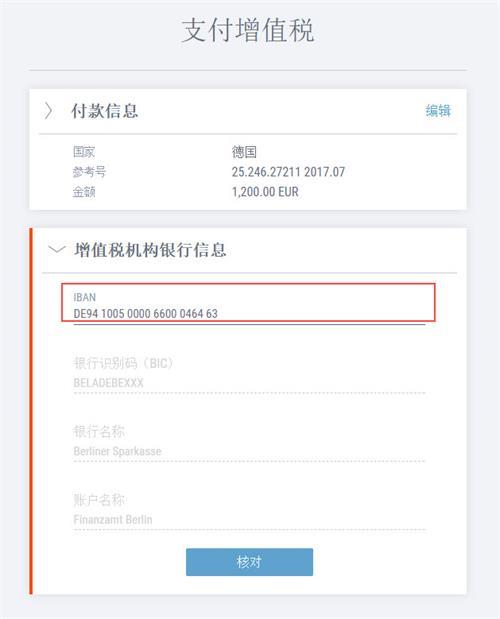The width and height of the screenshot is (500, 619).
Task: Expand the 付款信息 section chevron
Action: (48, 111)
